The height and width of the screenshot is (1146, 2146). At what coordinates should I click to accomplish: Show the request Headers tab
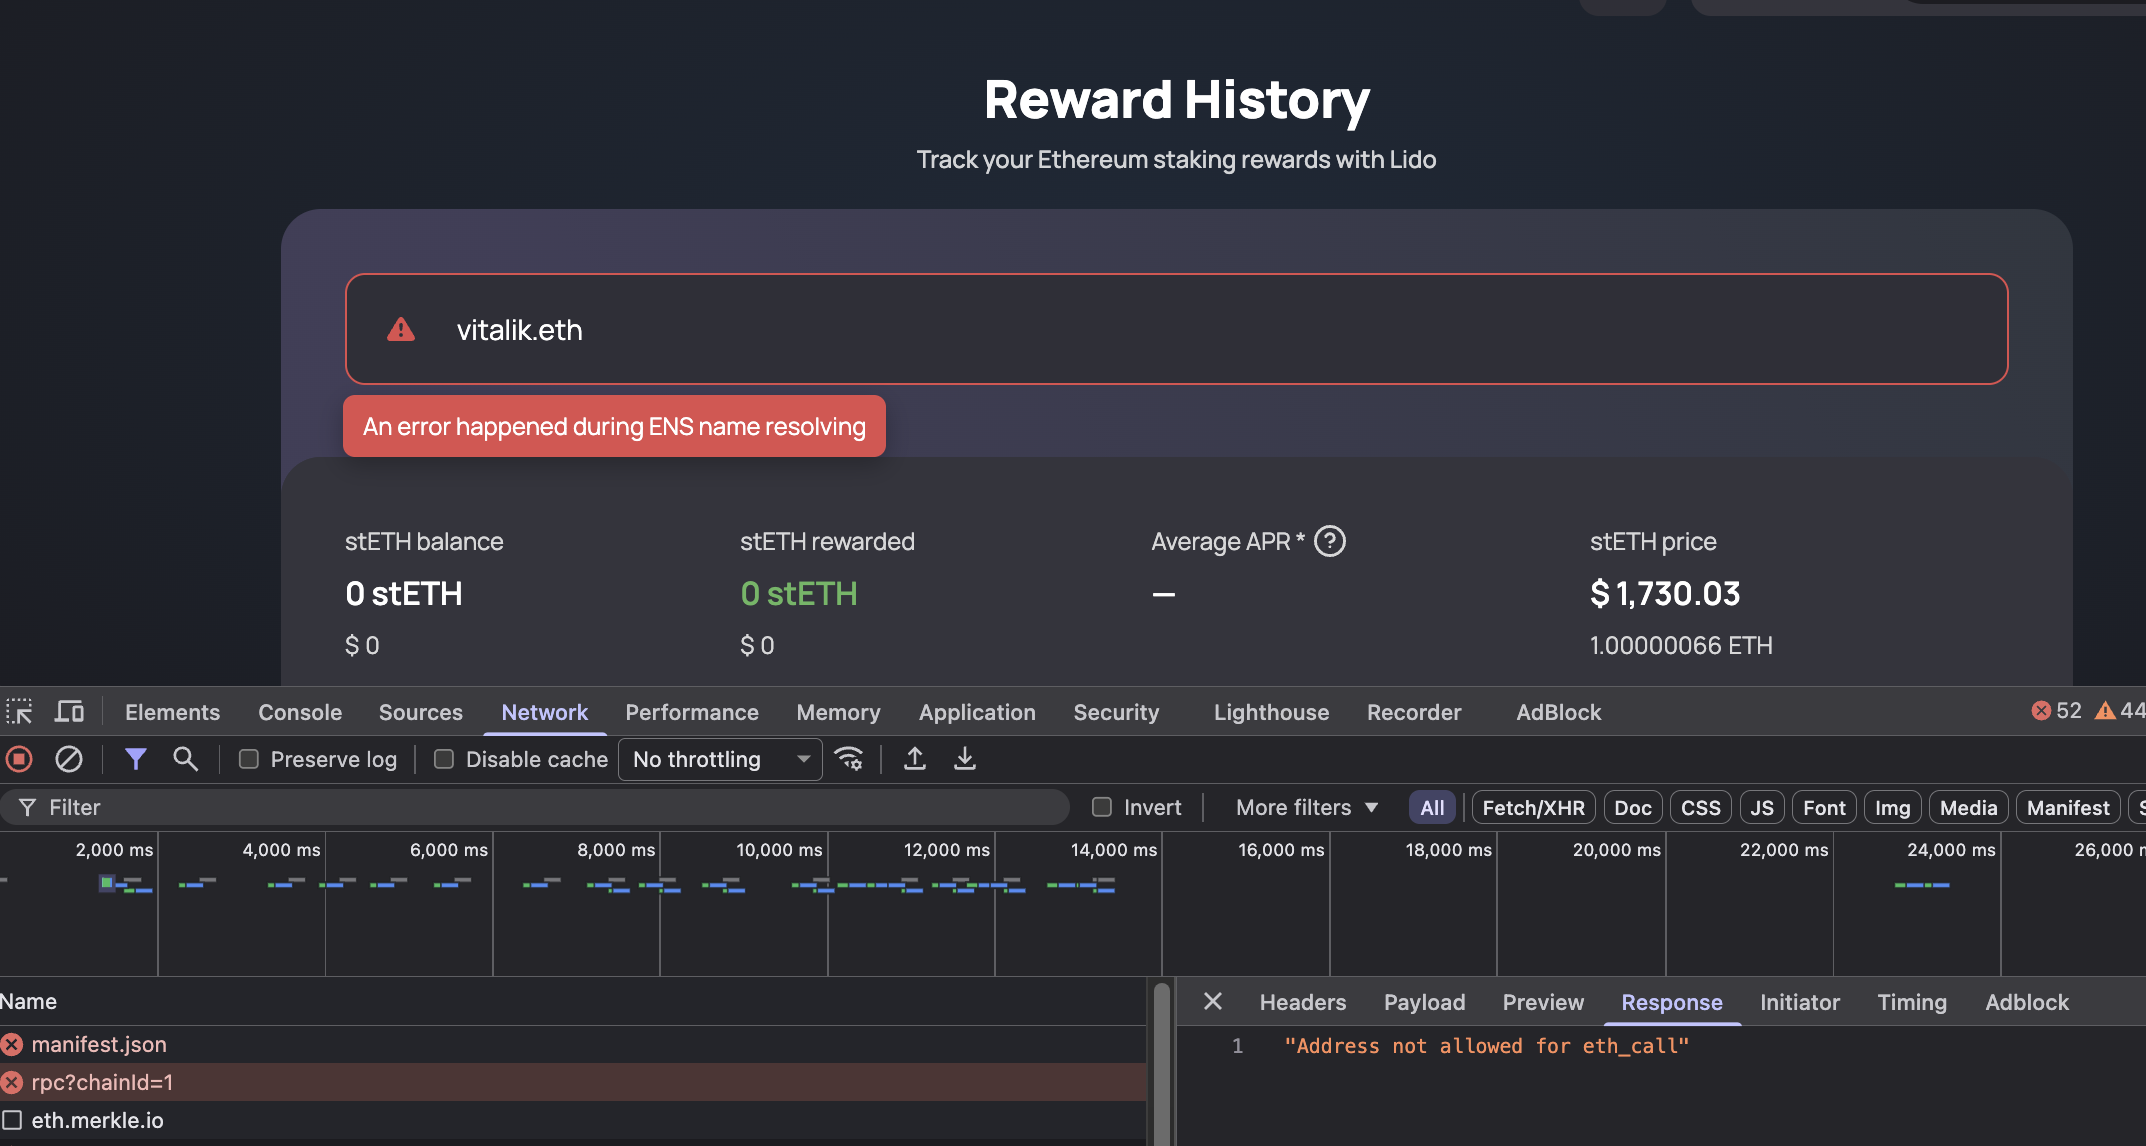point(1303,1002)
